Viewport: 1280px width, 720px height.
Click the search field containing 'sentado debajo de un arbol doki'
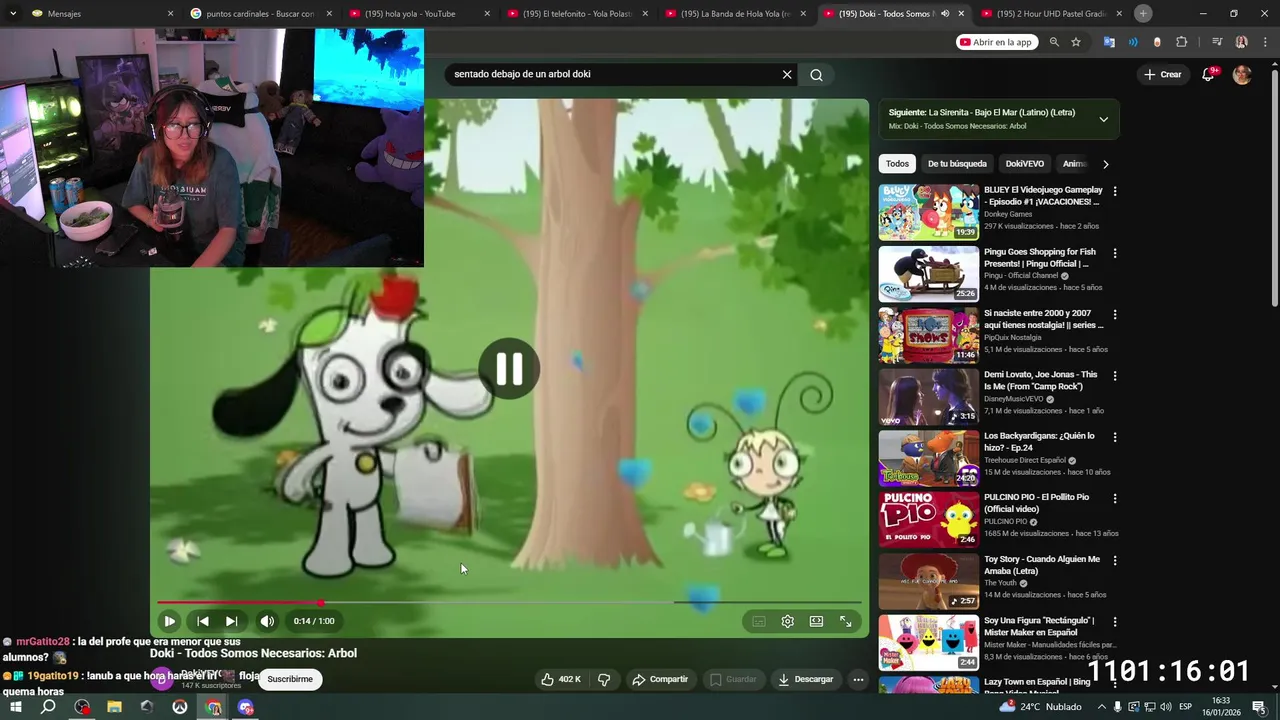point(610,74)
